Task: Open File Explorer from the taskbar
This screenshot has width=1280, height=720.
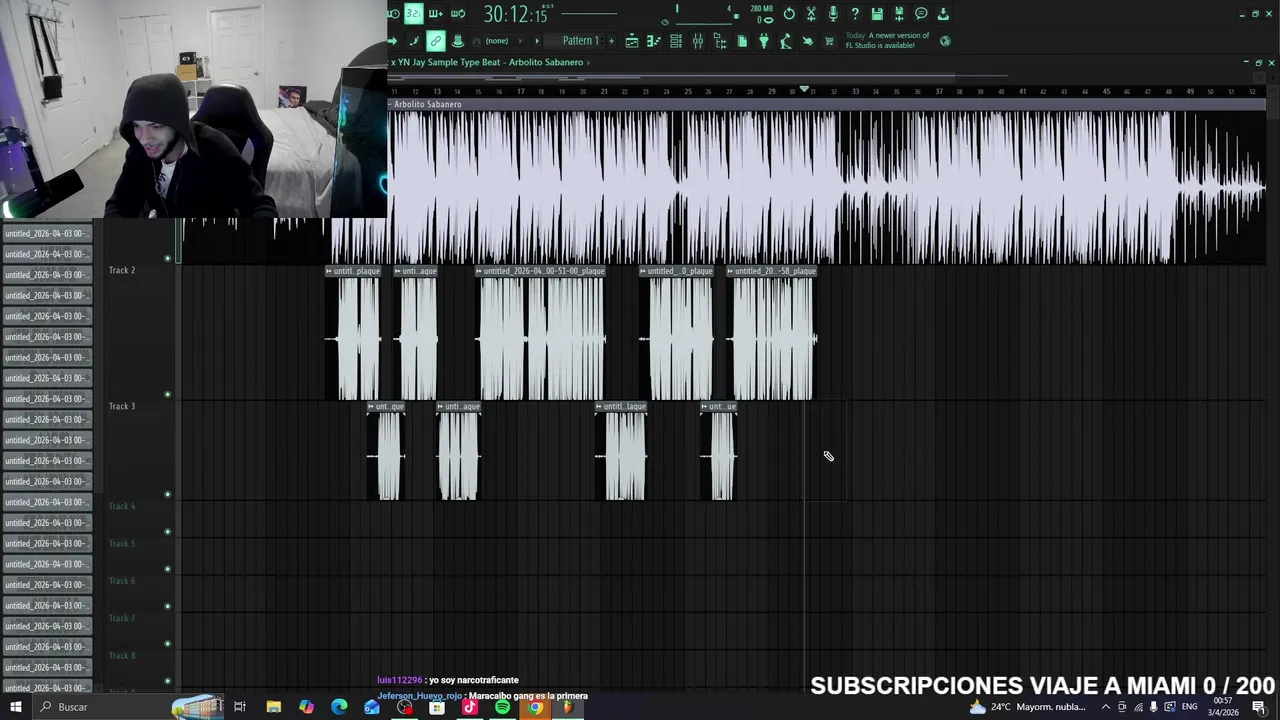Action: pos(273,707)
